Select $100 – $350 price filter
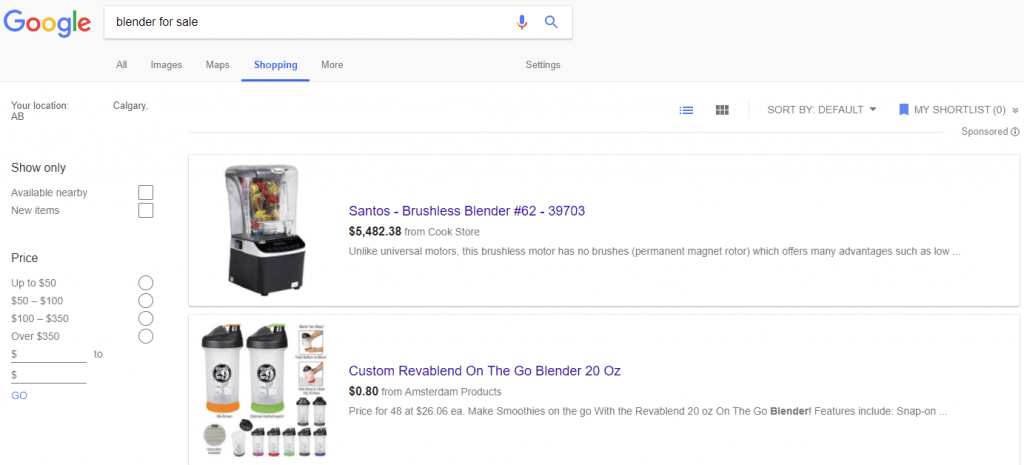Screen dimensions: 1024x465 tap(146, 319)
